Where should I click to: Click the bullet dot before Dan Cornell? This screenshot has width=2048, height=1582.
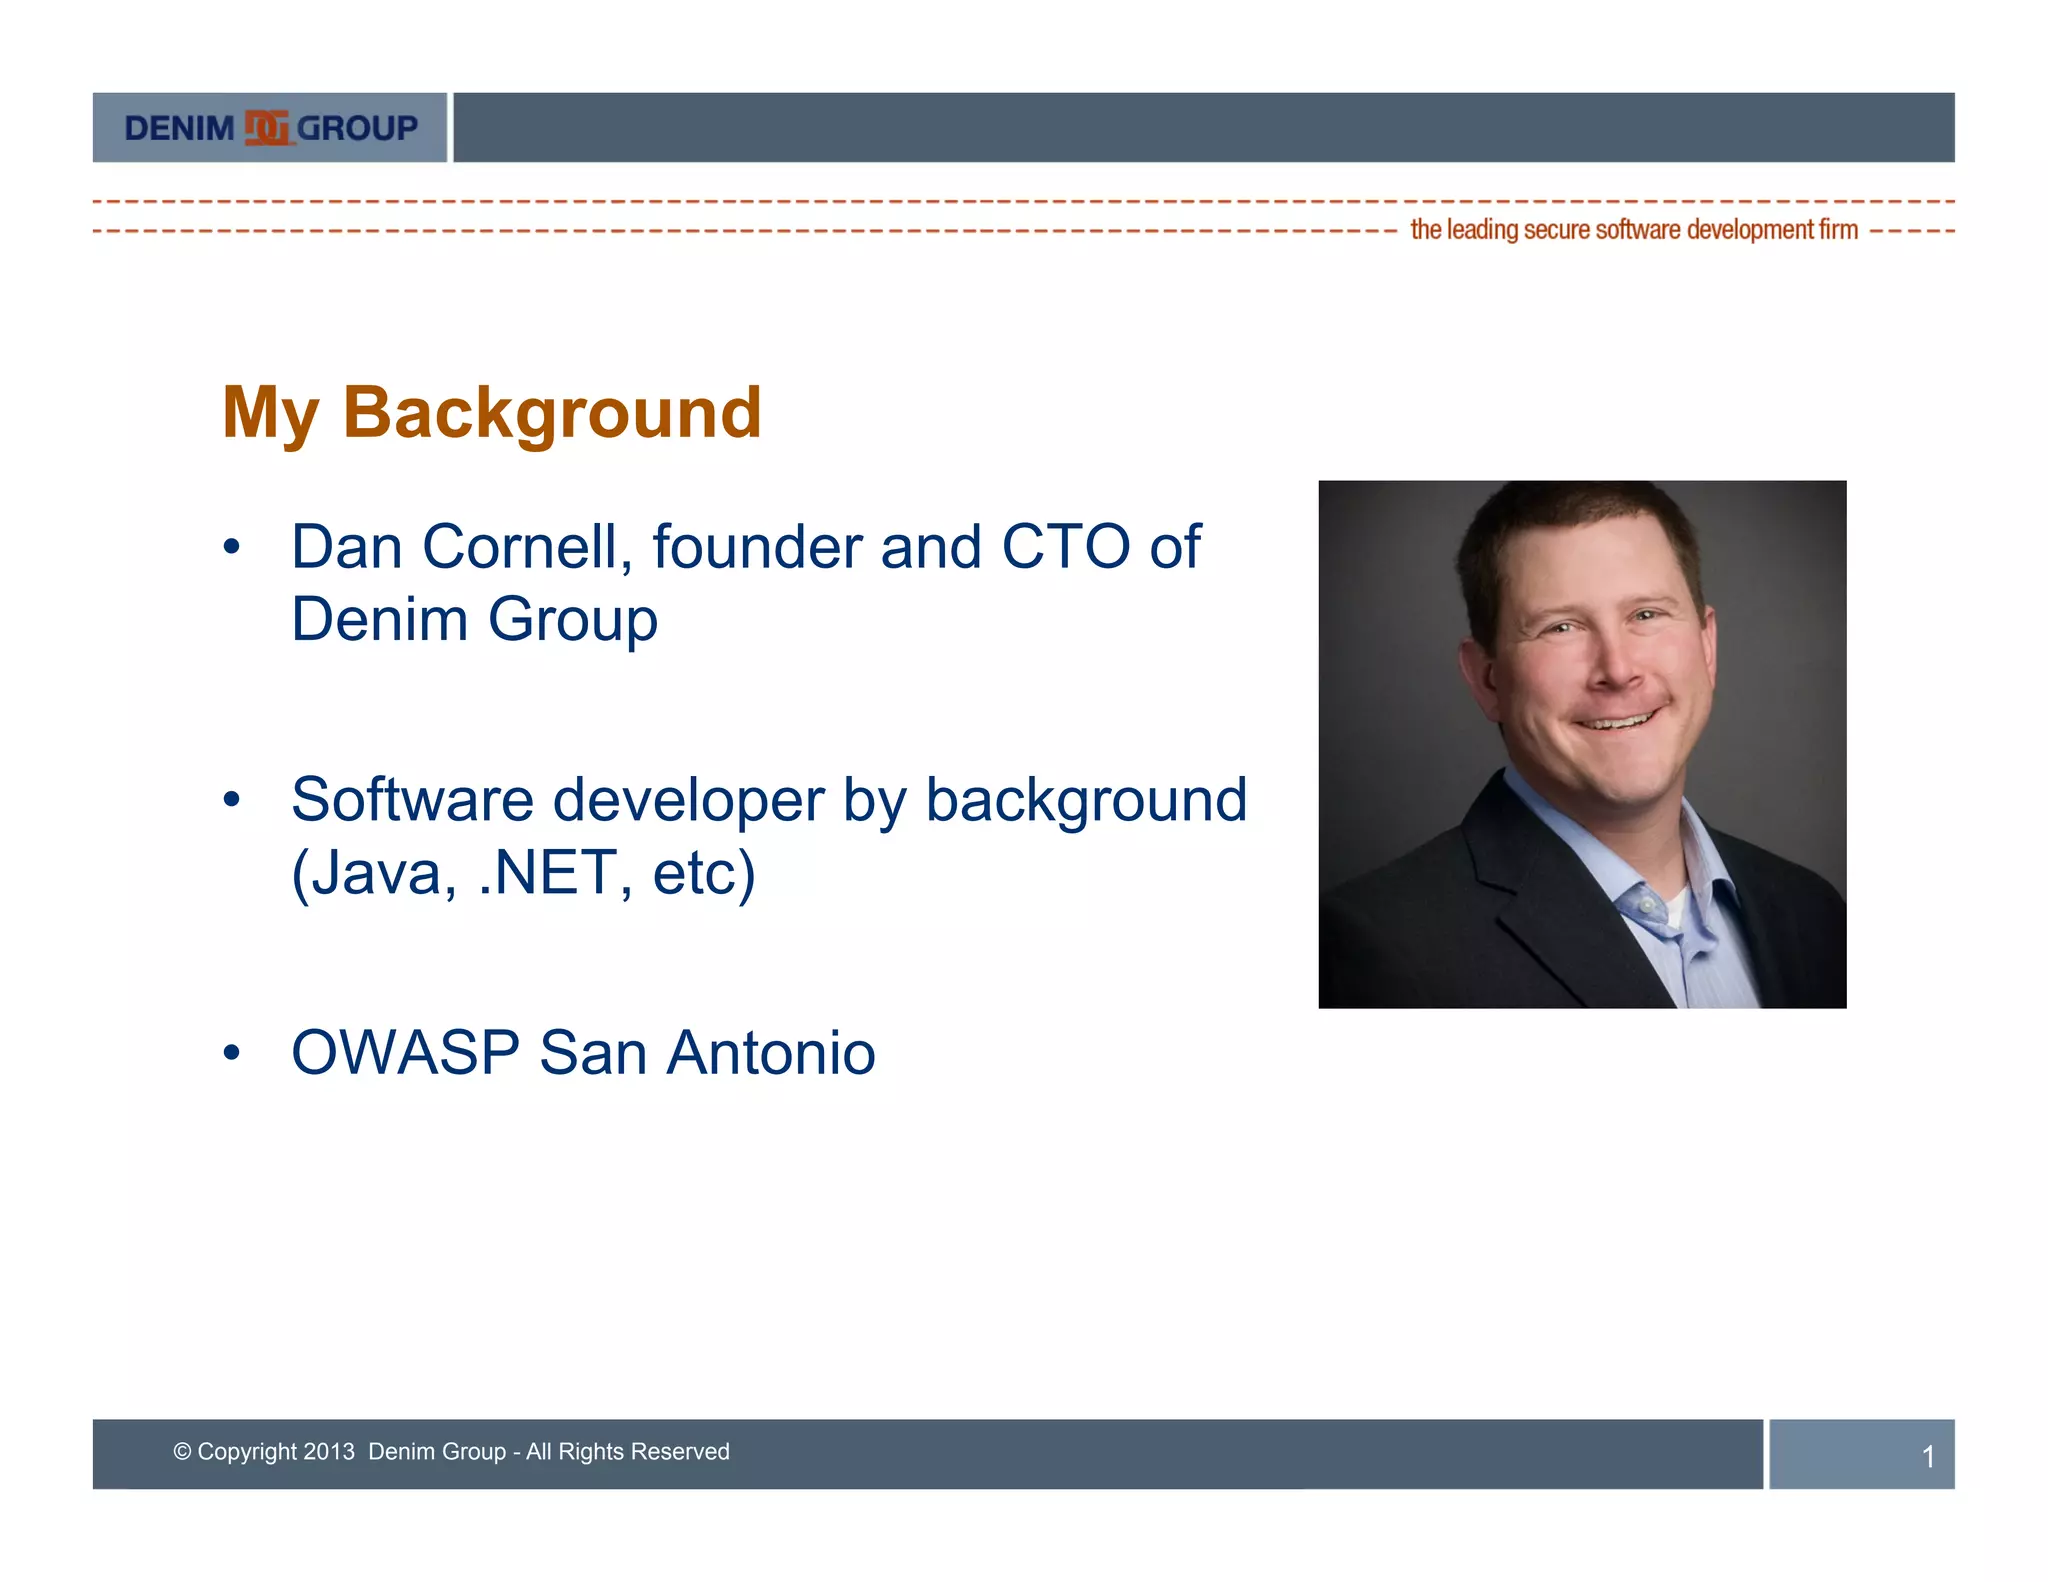232,547
